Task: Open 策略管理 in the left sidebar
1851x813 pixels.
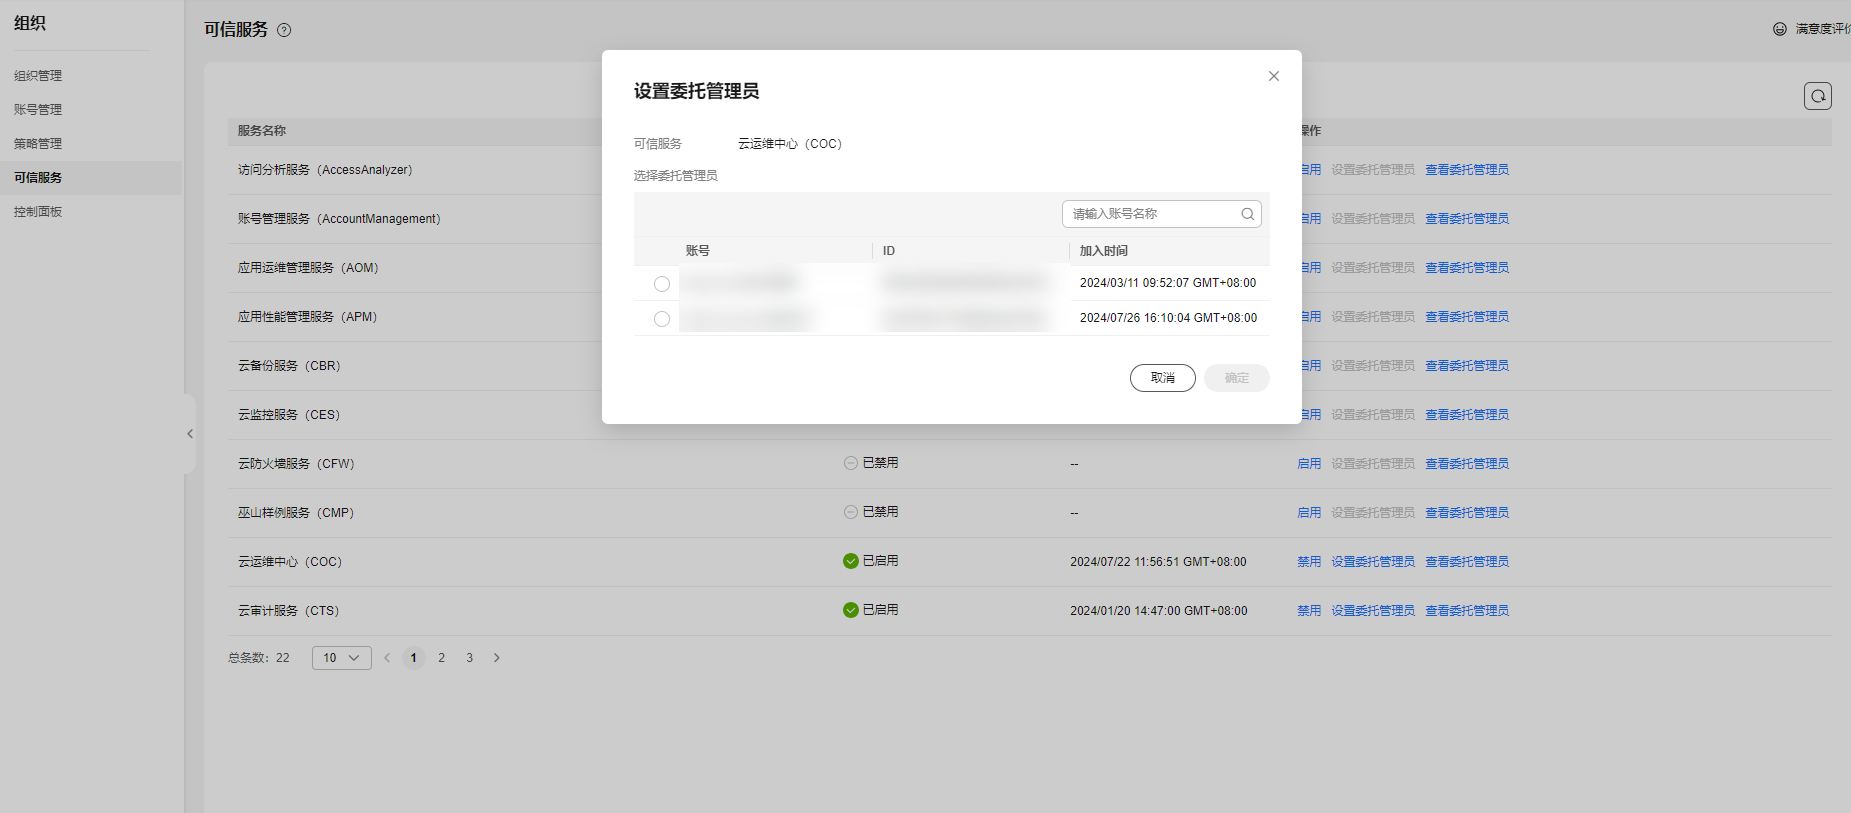Action: click(38, 144)
